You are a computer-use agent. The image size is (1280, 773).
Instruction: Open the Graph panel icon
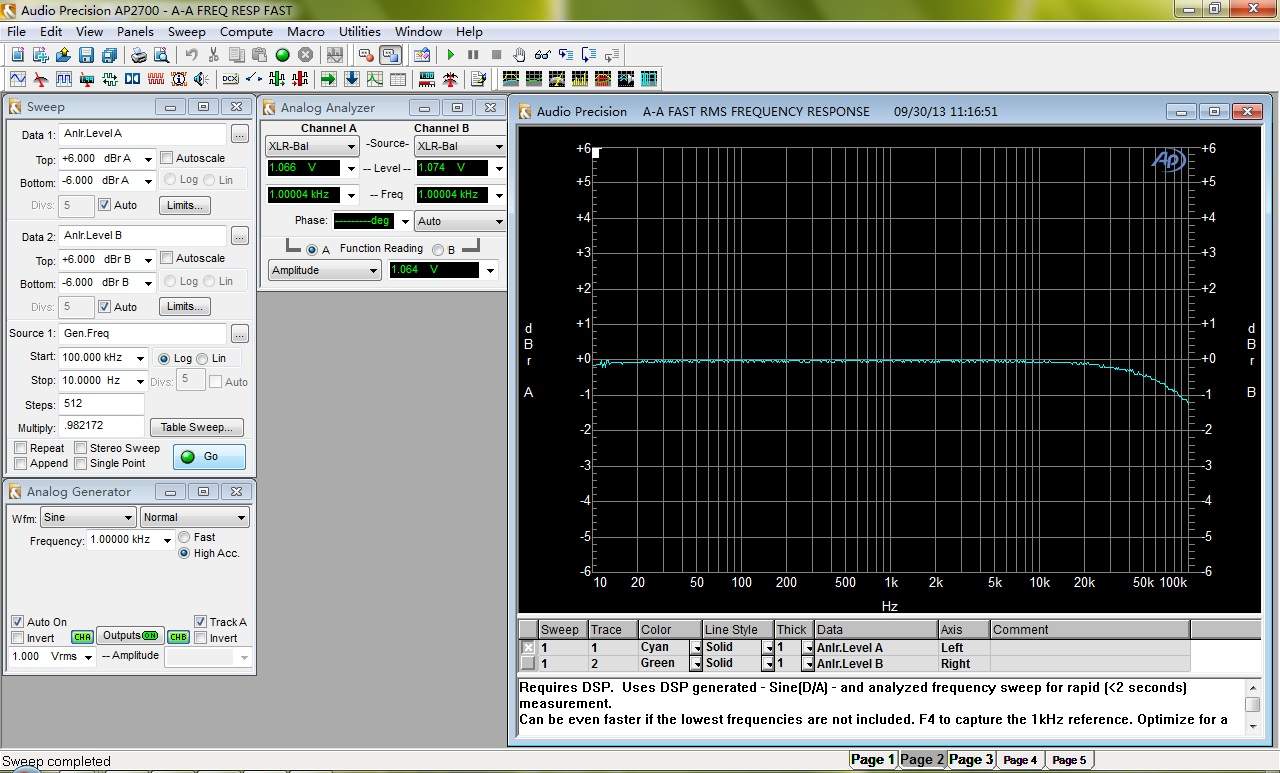[374, 79]
